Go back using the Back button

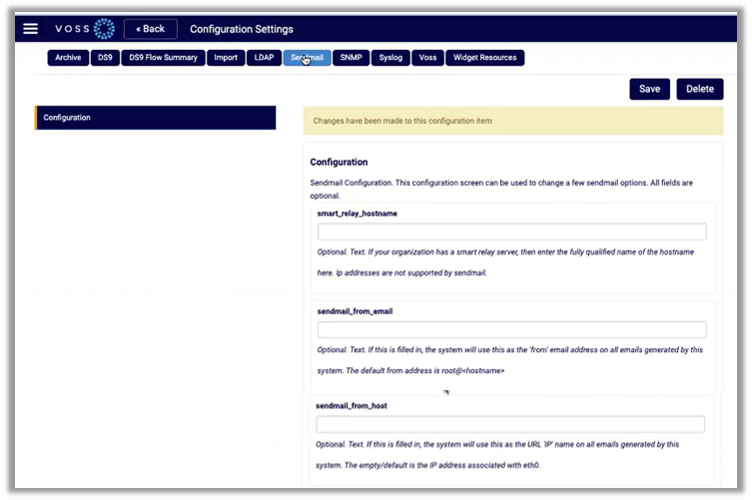(151, 29)
